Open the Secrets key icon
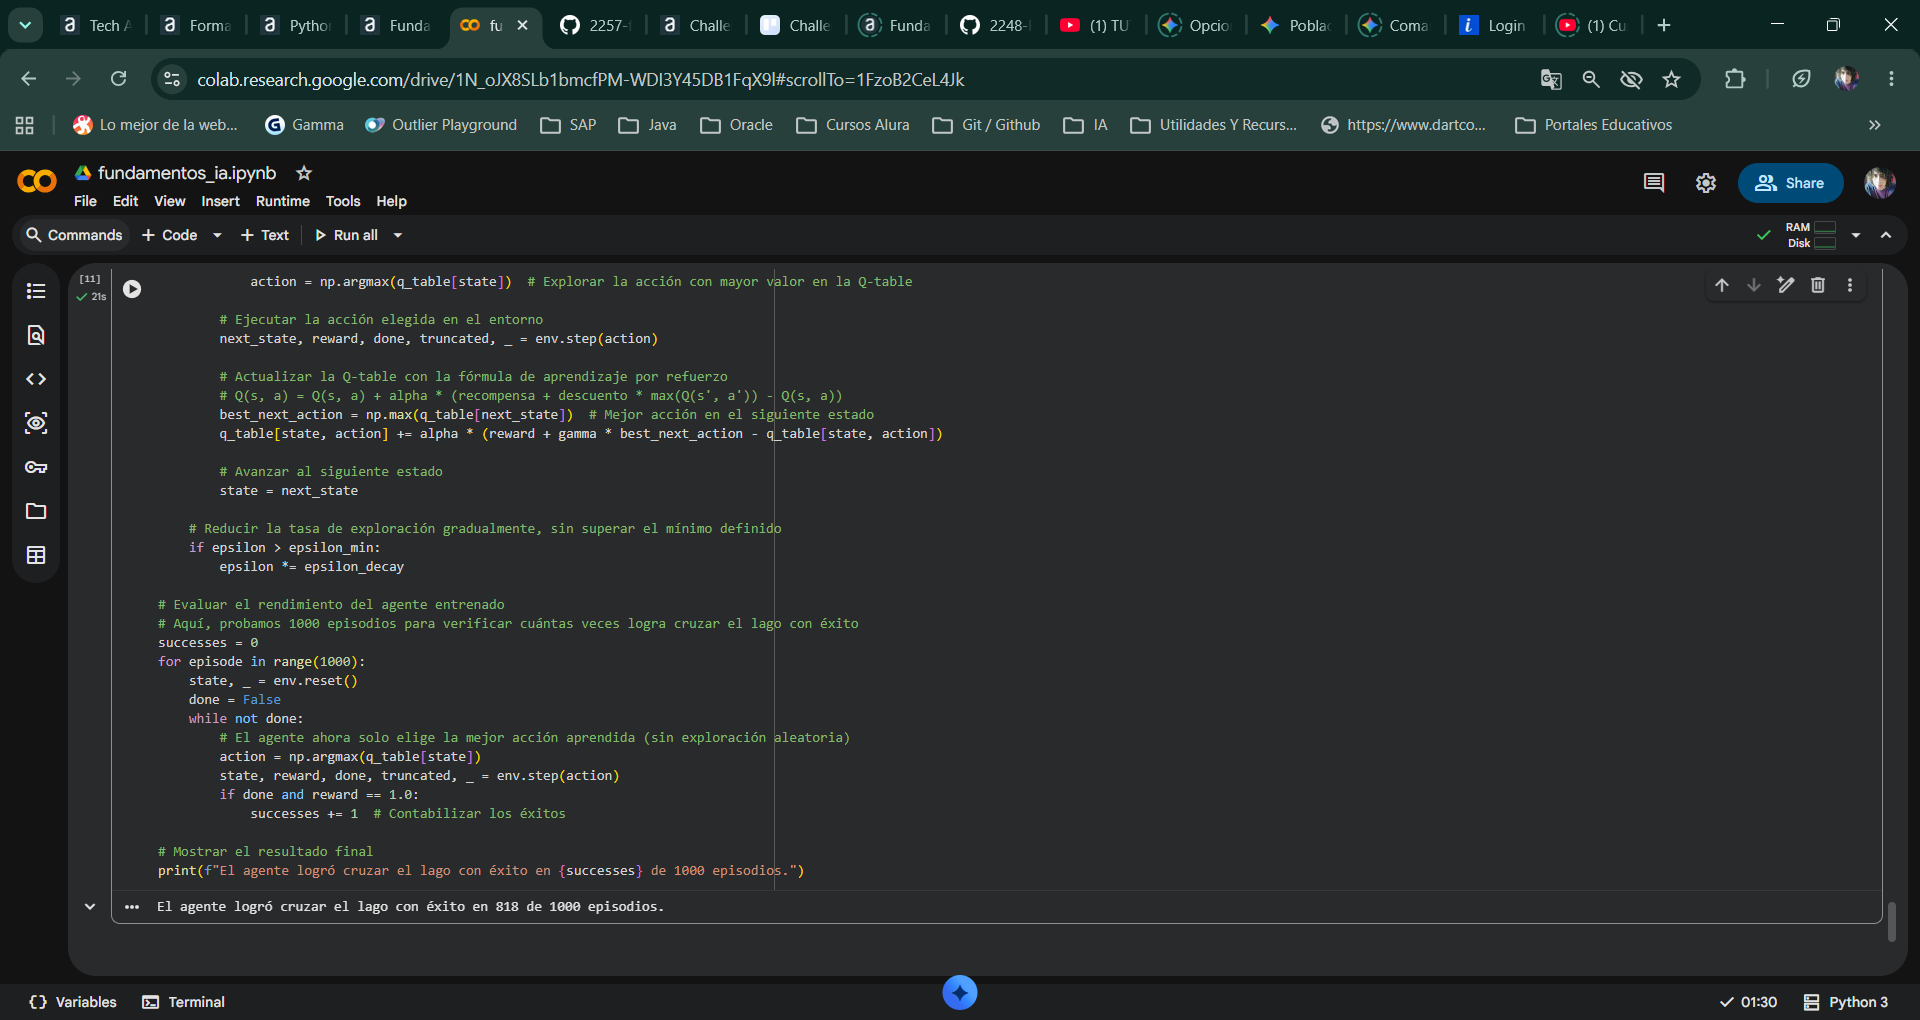Viewport: 1920px width, 1020px height. [36, 467]
